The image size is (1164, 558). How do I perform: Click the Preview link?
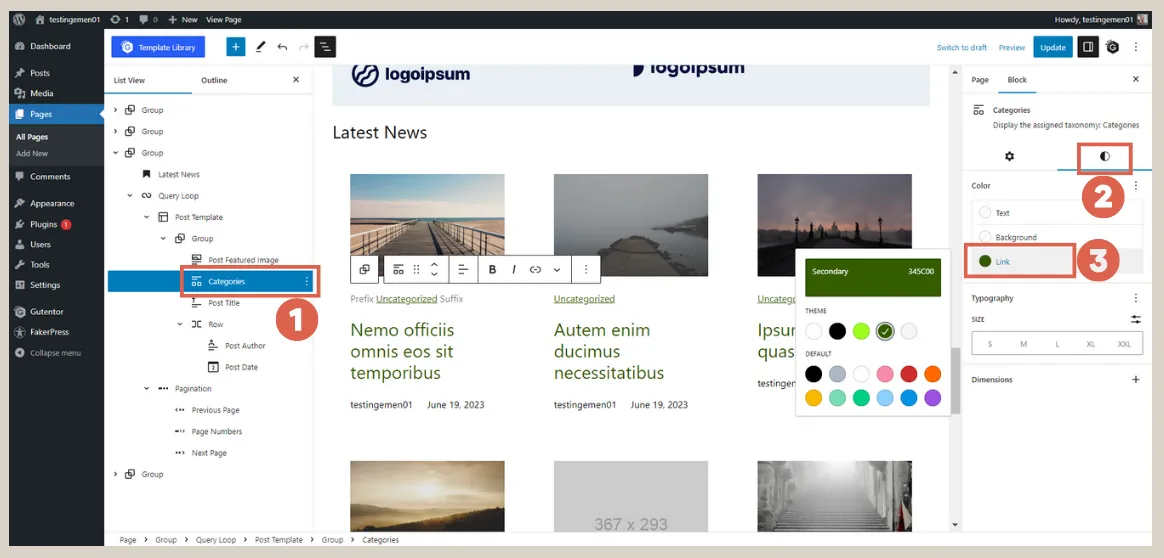(x=1011, y=47)
